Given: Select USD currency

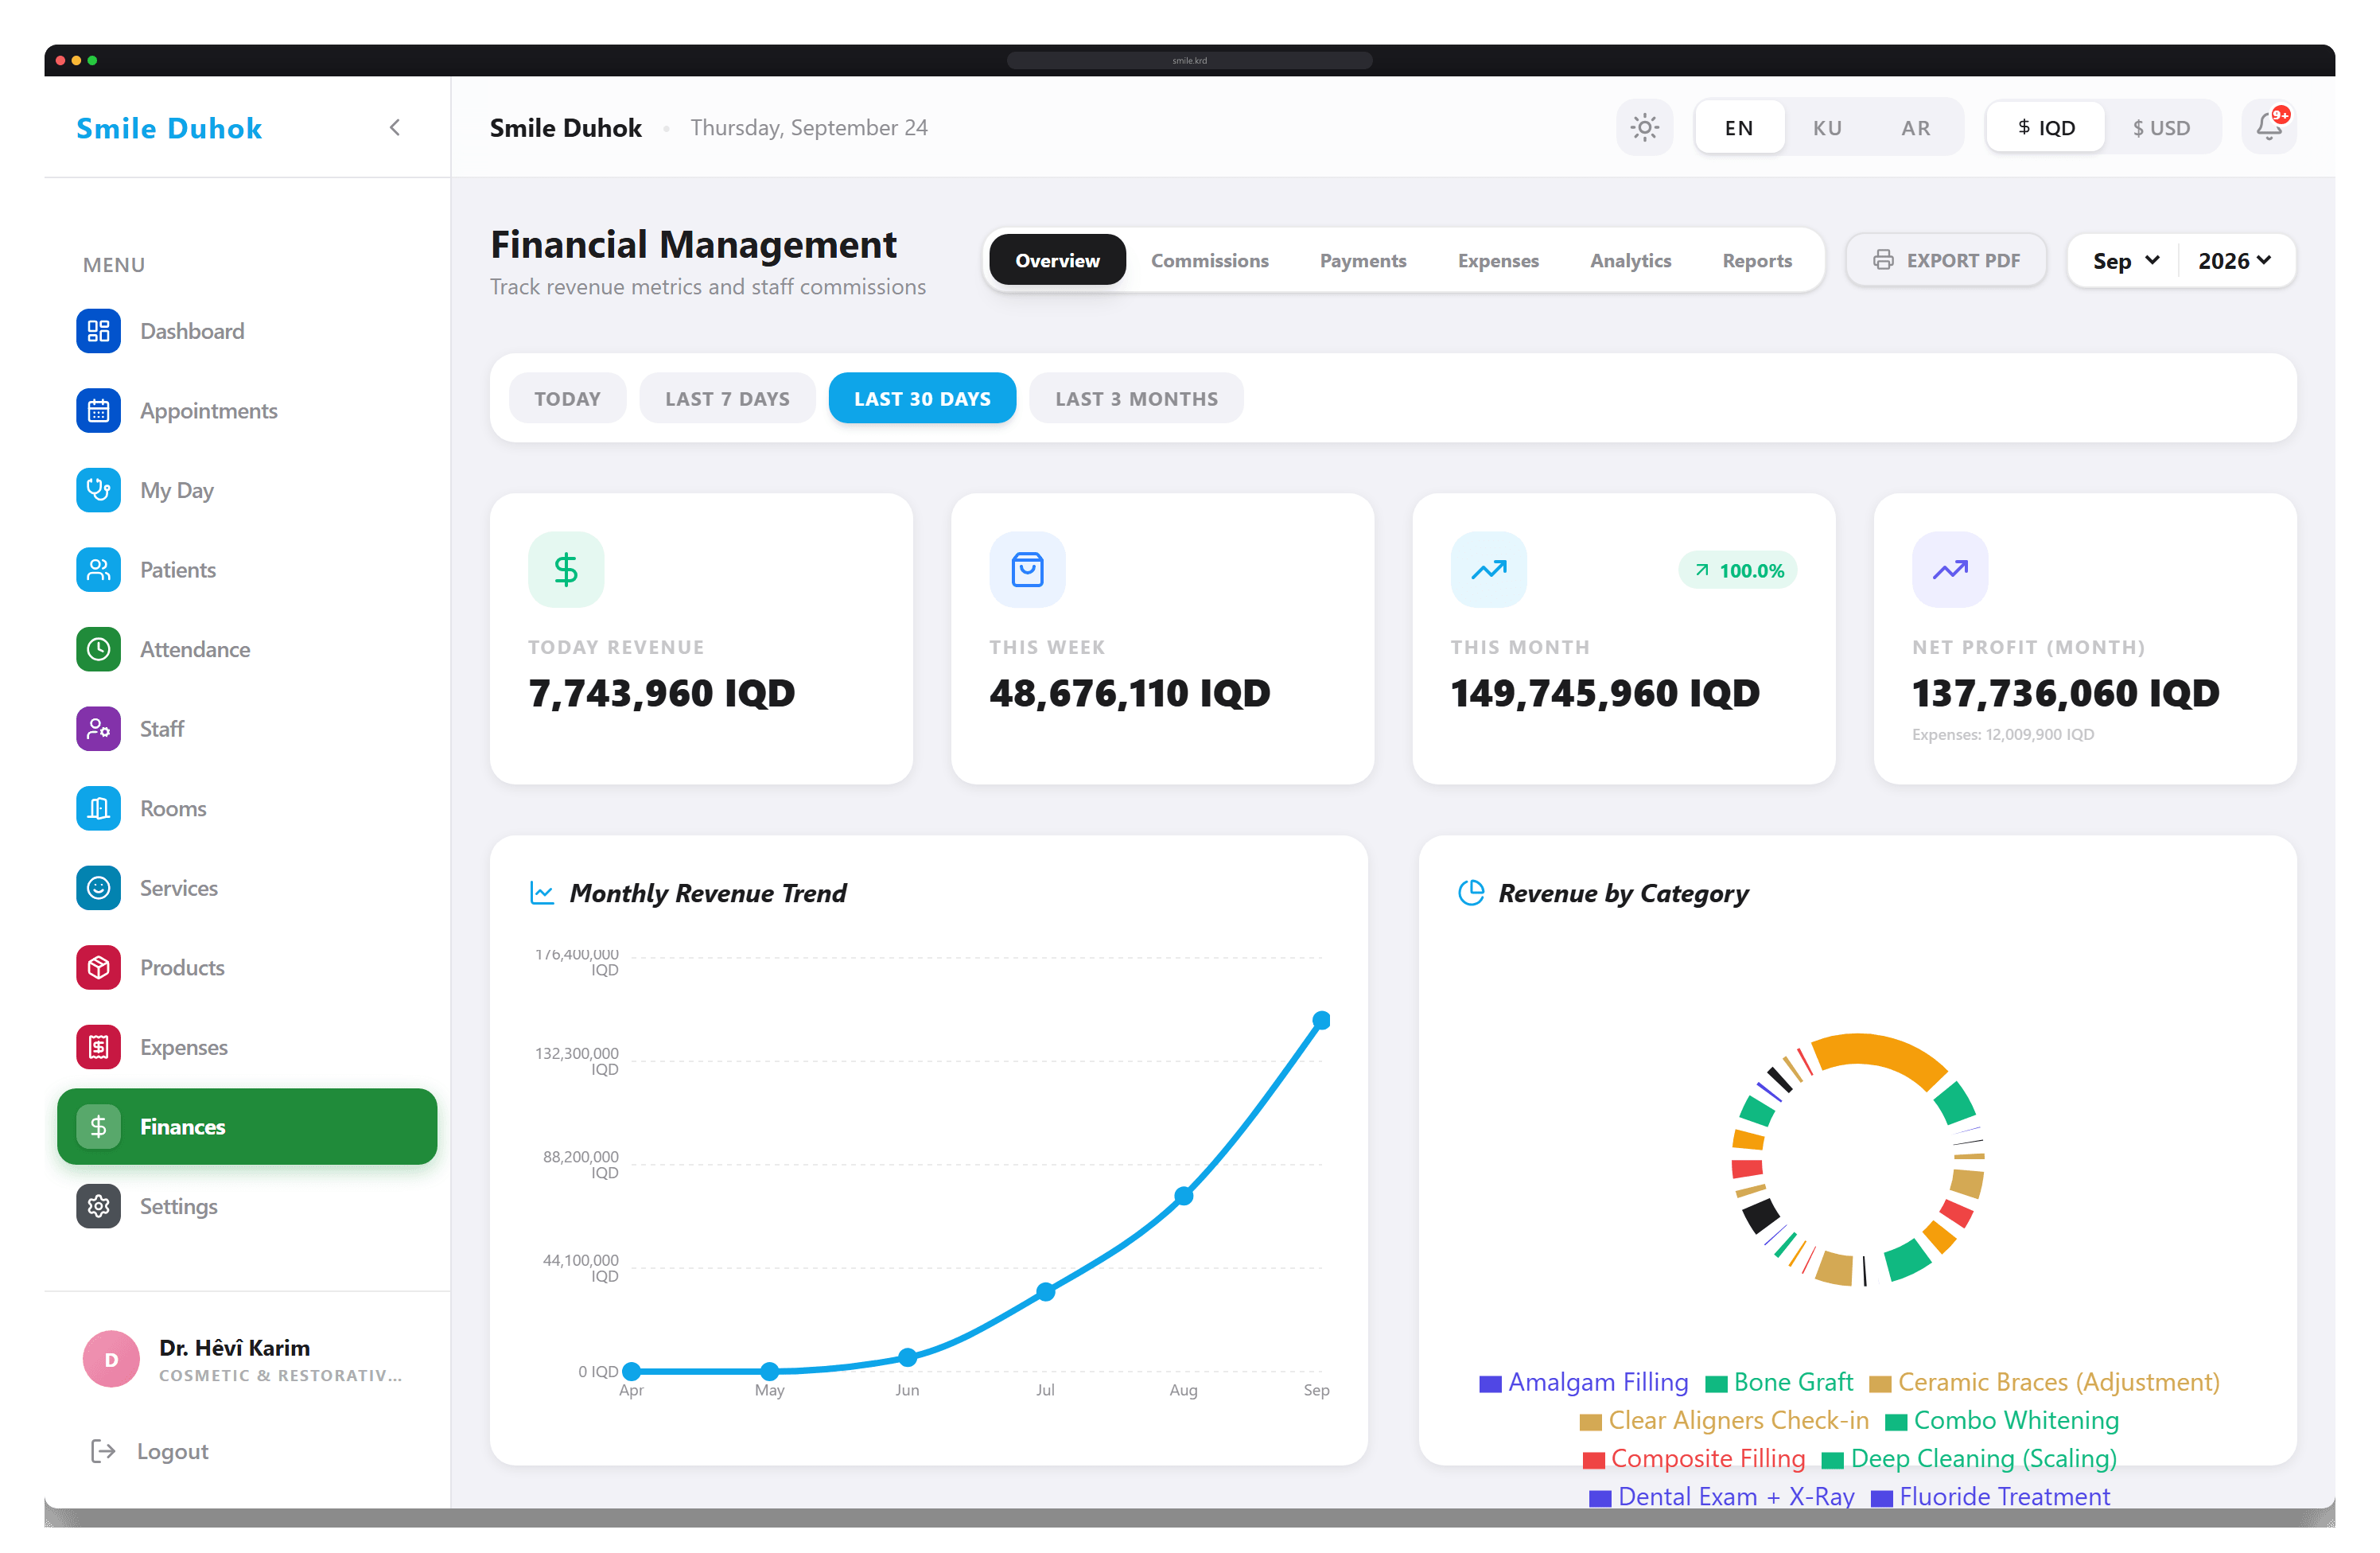Looking at the screenshot, I should click(x=2161, y=127).
